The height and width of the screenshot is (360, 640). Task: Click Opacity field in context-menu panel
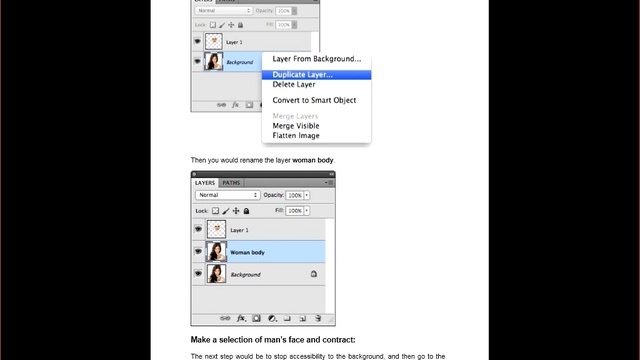pos(283,11)
